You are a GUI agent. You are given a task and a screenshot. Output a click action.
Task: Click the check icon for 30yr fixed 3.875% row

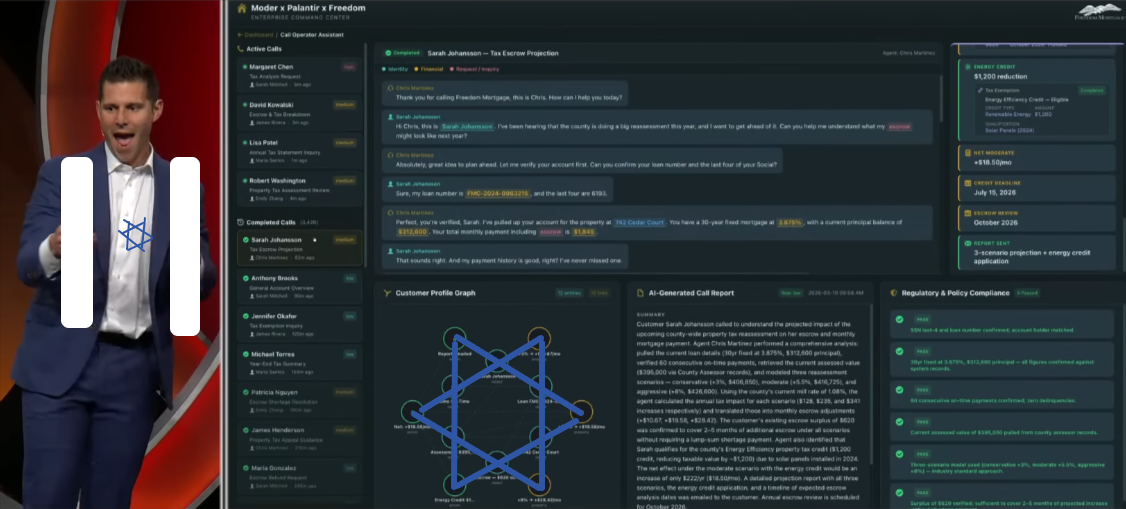pyautogui.click(x=898, y=352)
